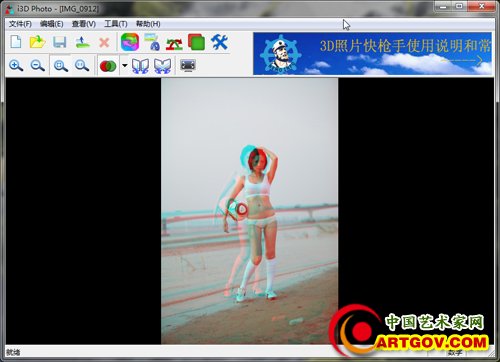Open the 查看(V) menu
This screenshot has height=362, width=500.
click(x=84, y=24)
